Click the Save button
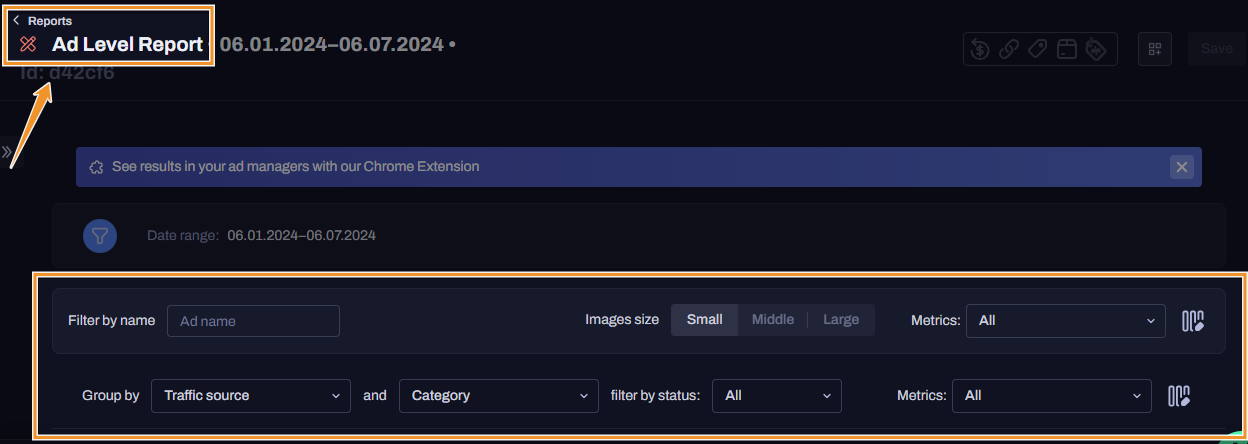Screen dimensions: 1248x444 (x=1216, y=49)
